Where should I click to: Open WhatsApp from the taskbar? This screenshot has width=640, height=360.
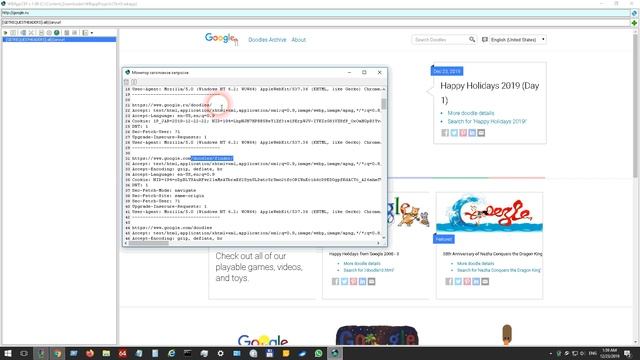318,353
